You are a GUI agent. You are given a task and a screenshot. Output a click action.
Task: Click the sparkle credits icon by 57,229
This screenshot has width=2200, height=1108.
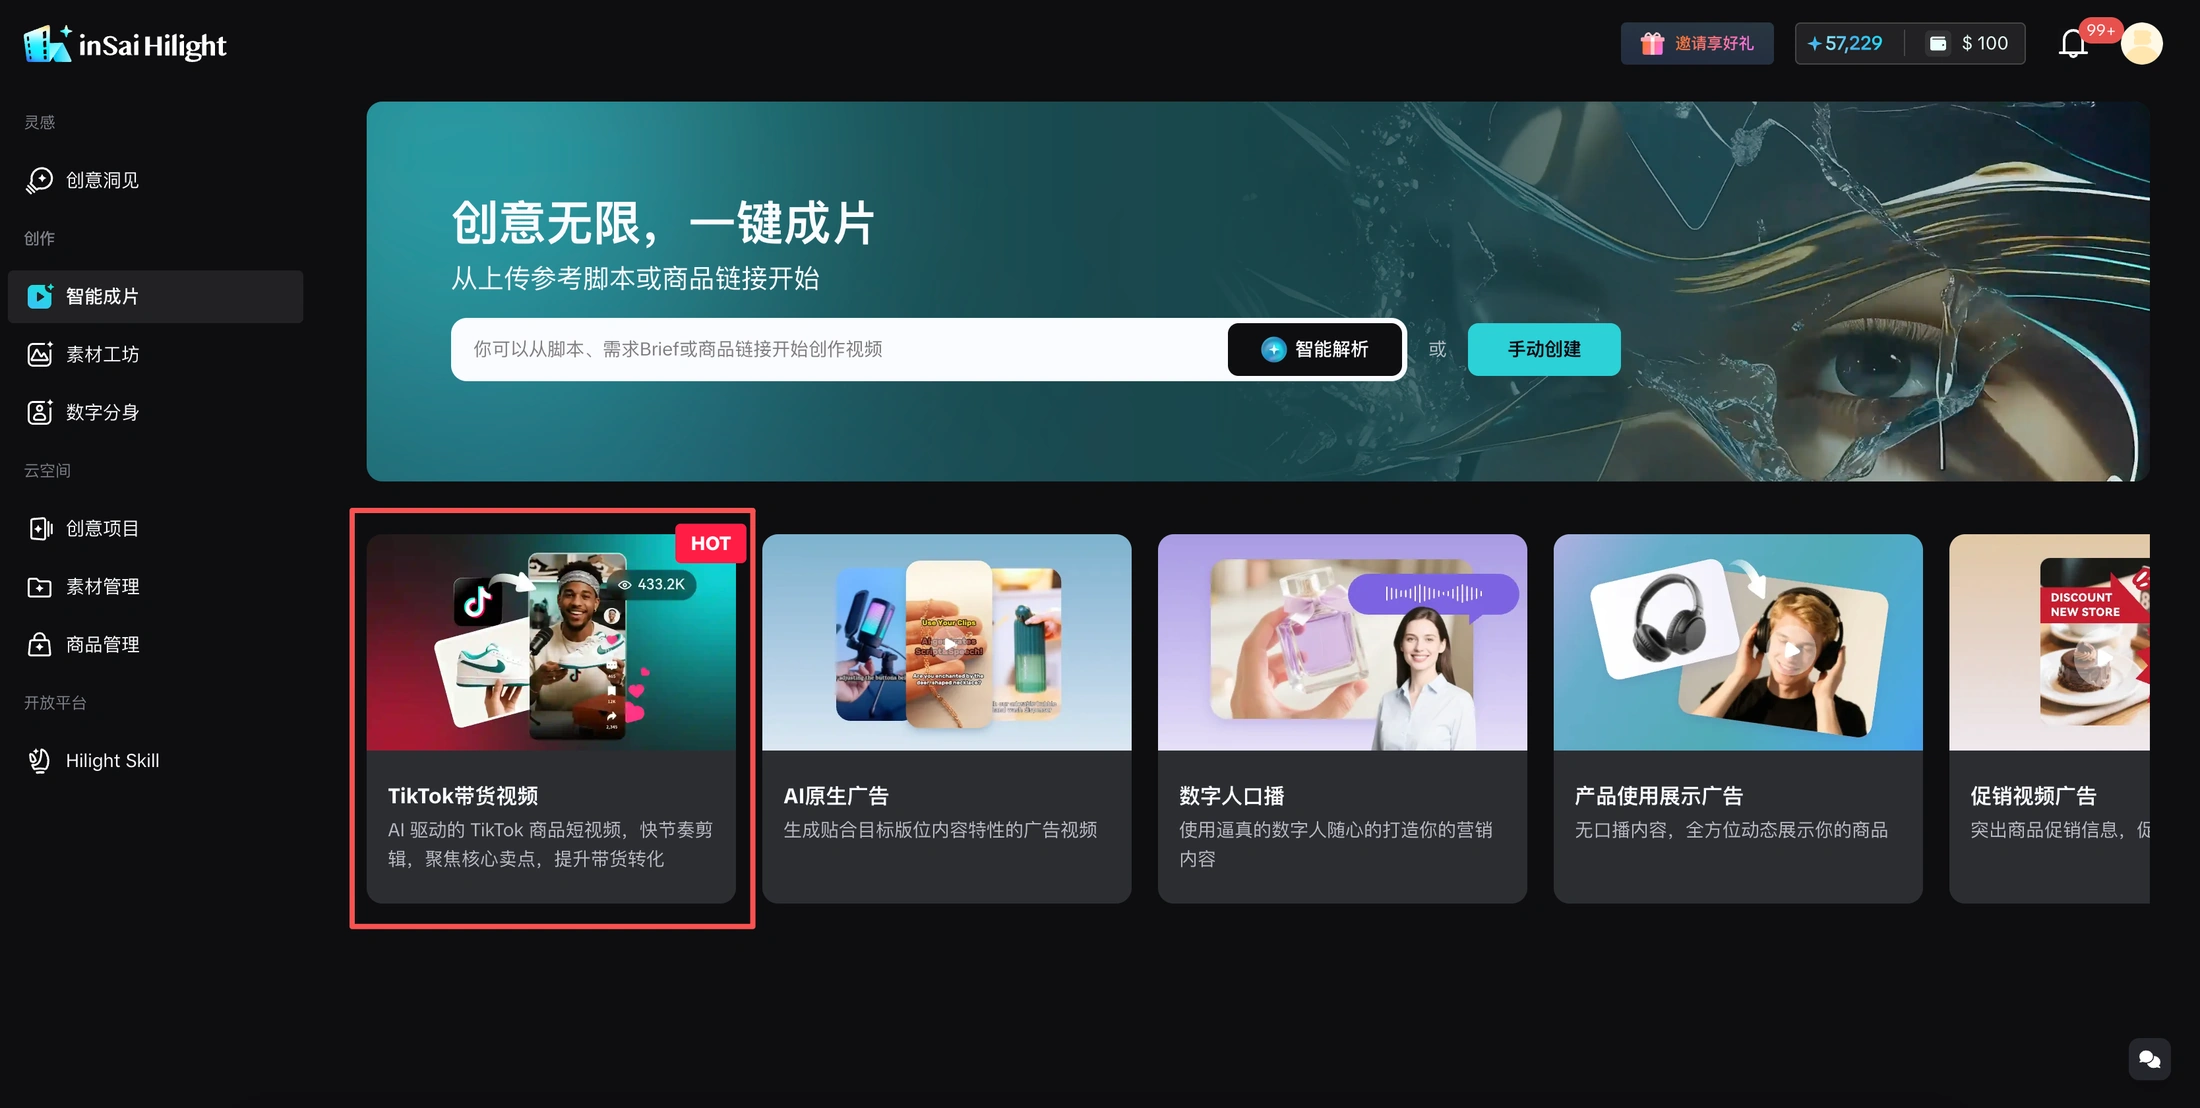pyautogui.click(x=1814, y=43)
